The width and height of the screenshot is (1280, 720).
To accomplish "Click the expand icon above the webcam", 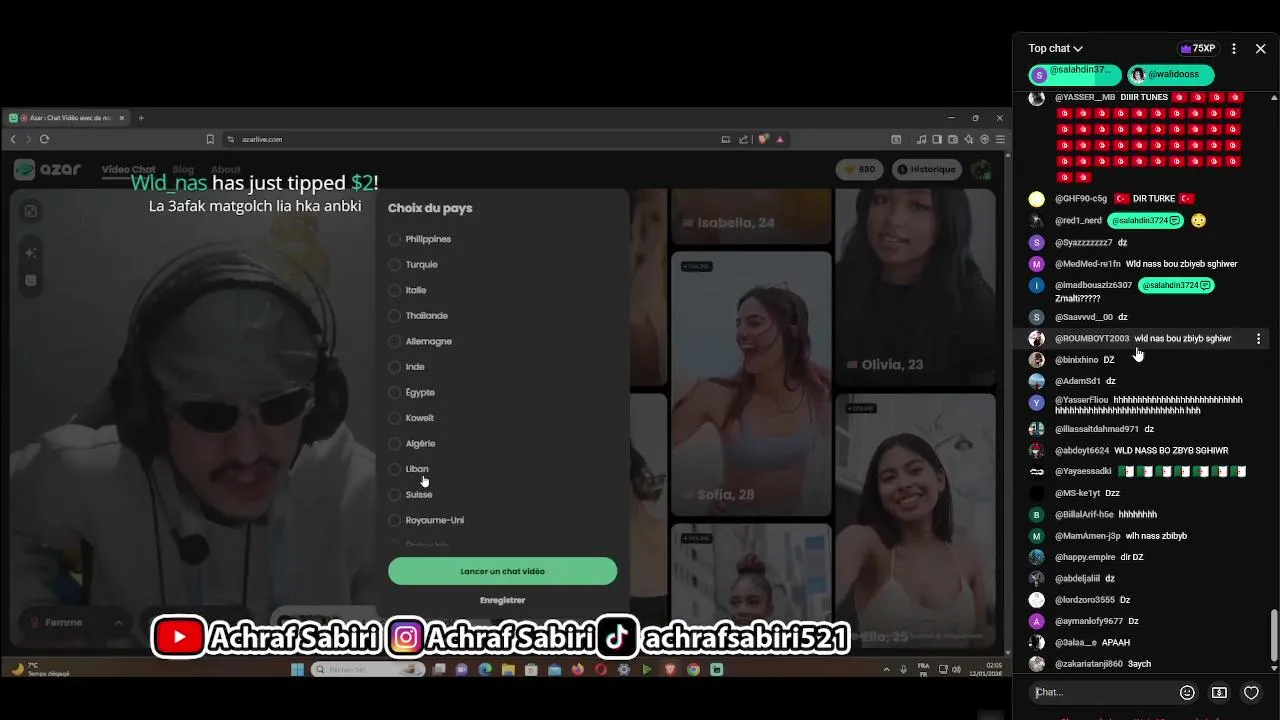I will coord(31,211).
